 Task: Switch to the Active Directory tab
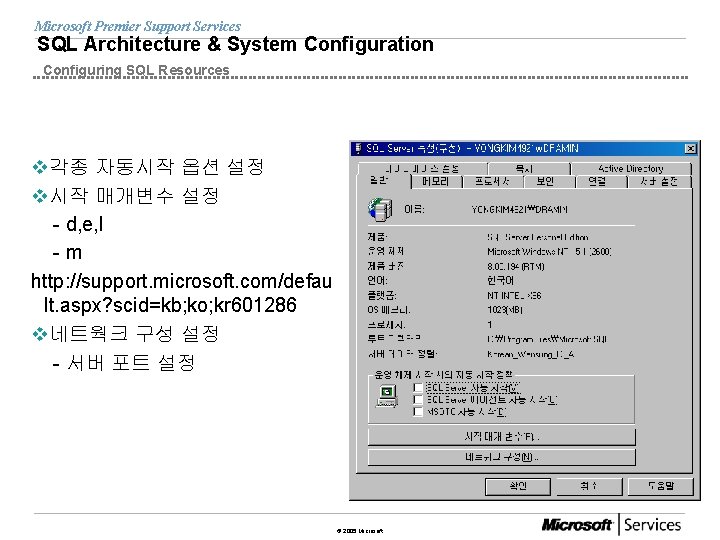pyautogui.click(x=631, y=169)
